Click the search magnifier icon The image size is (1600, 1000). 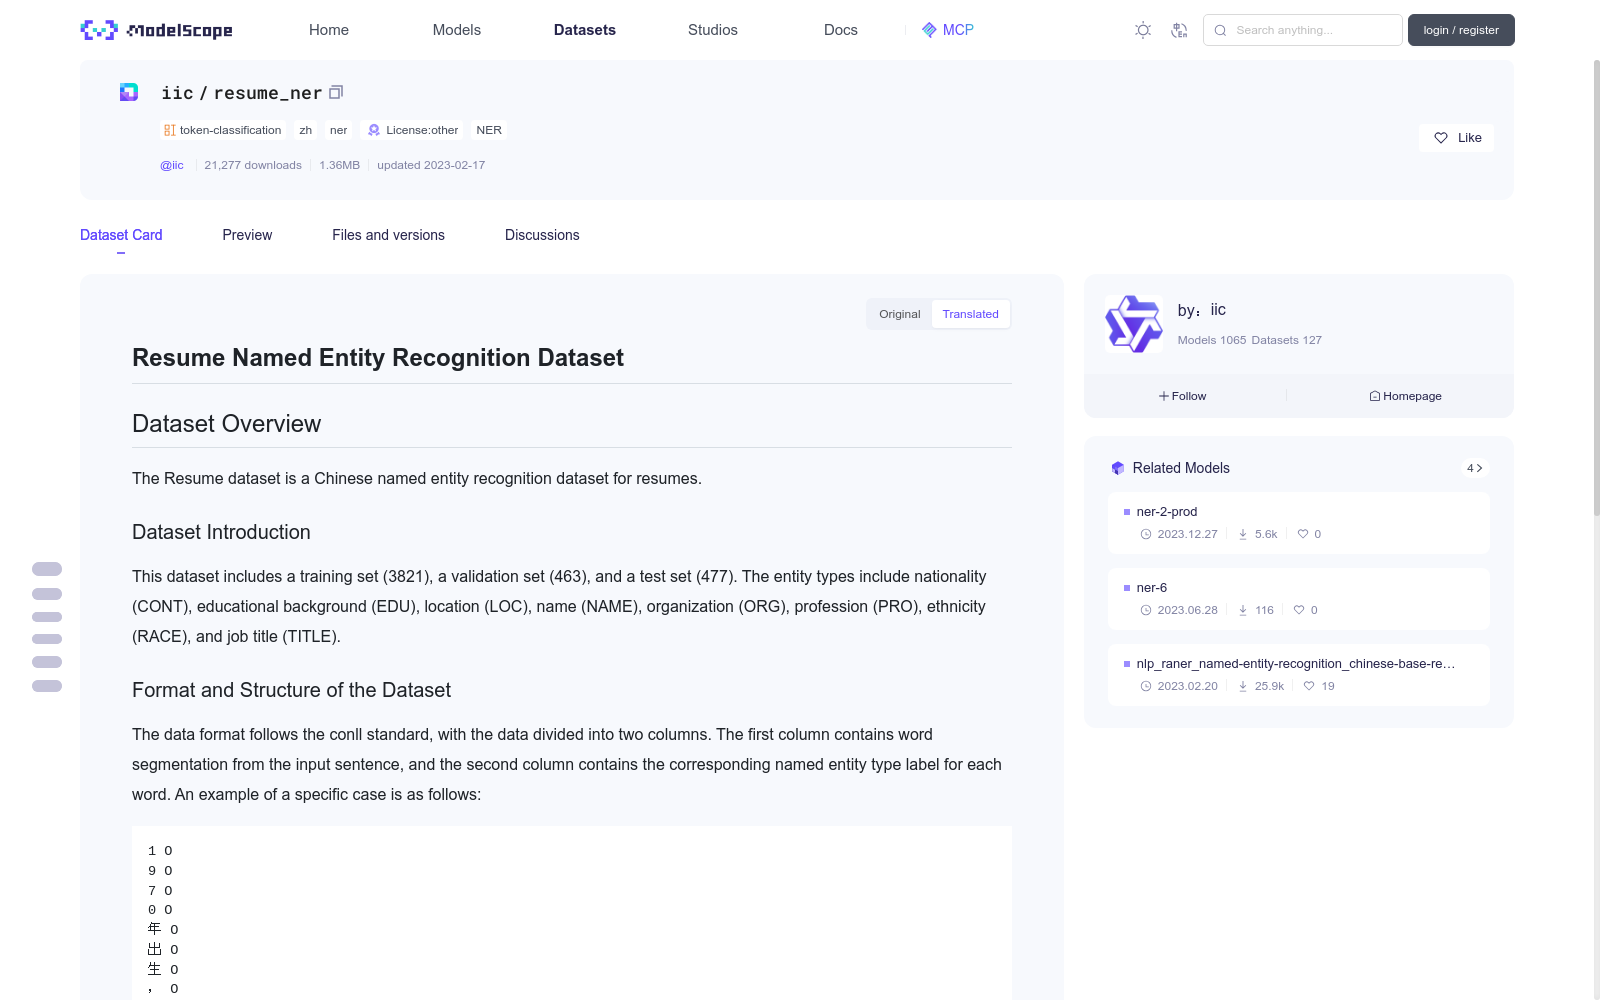(x=1220, y=30)
